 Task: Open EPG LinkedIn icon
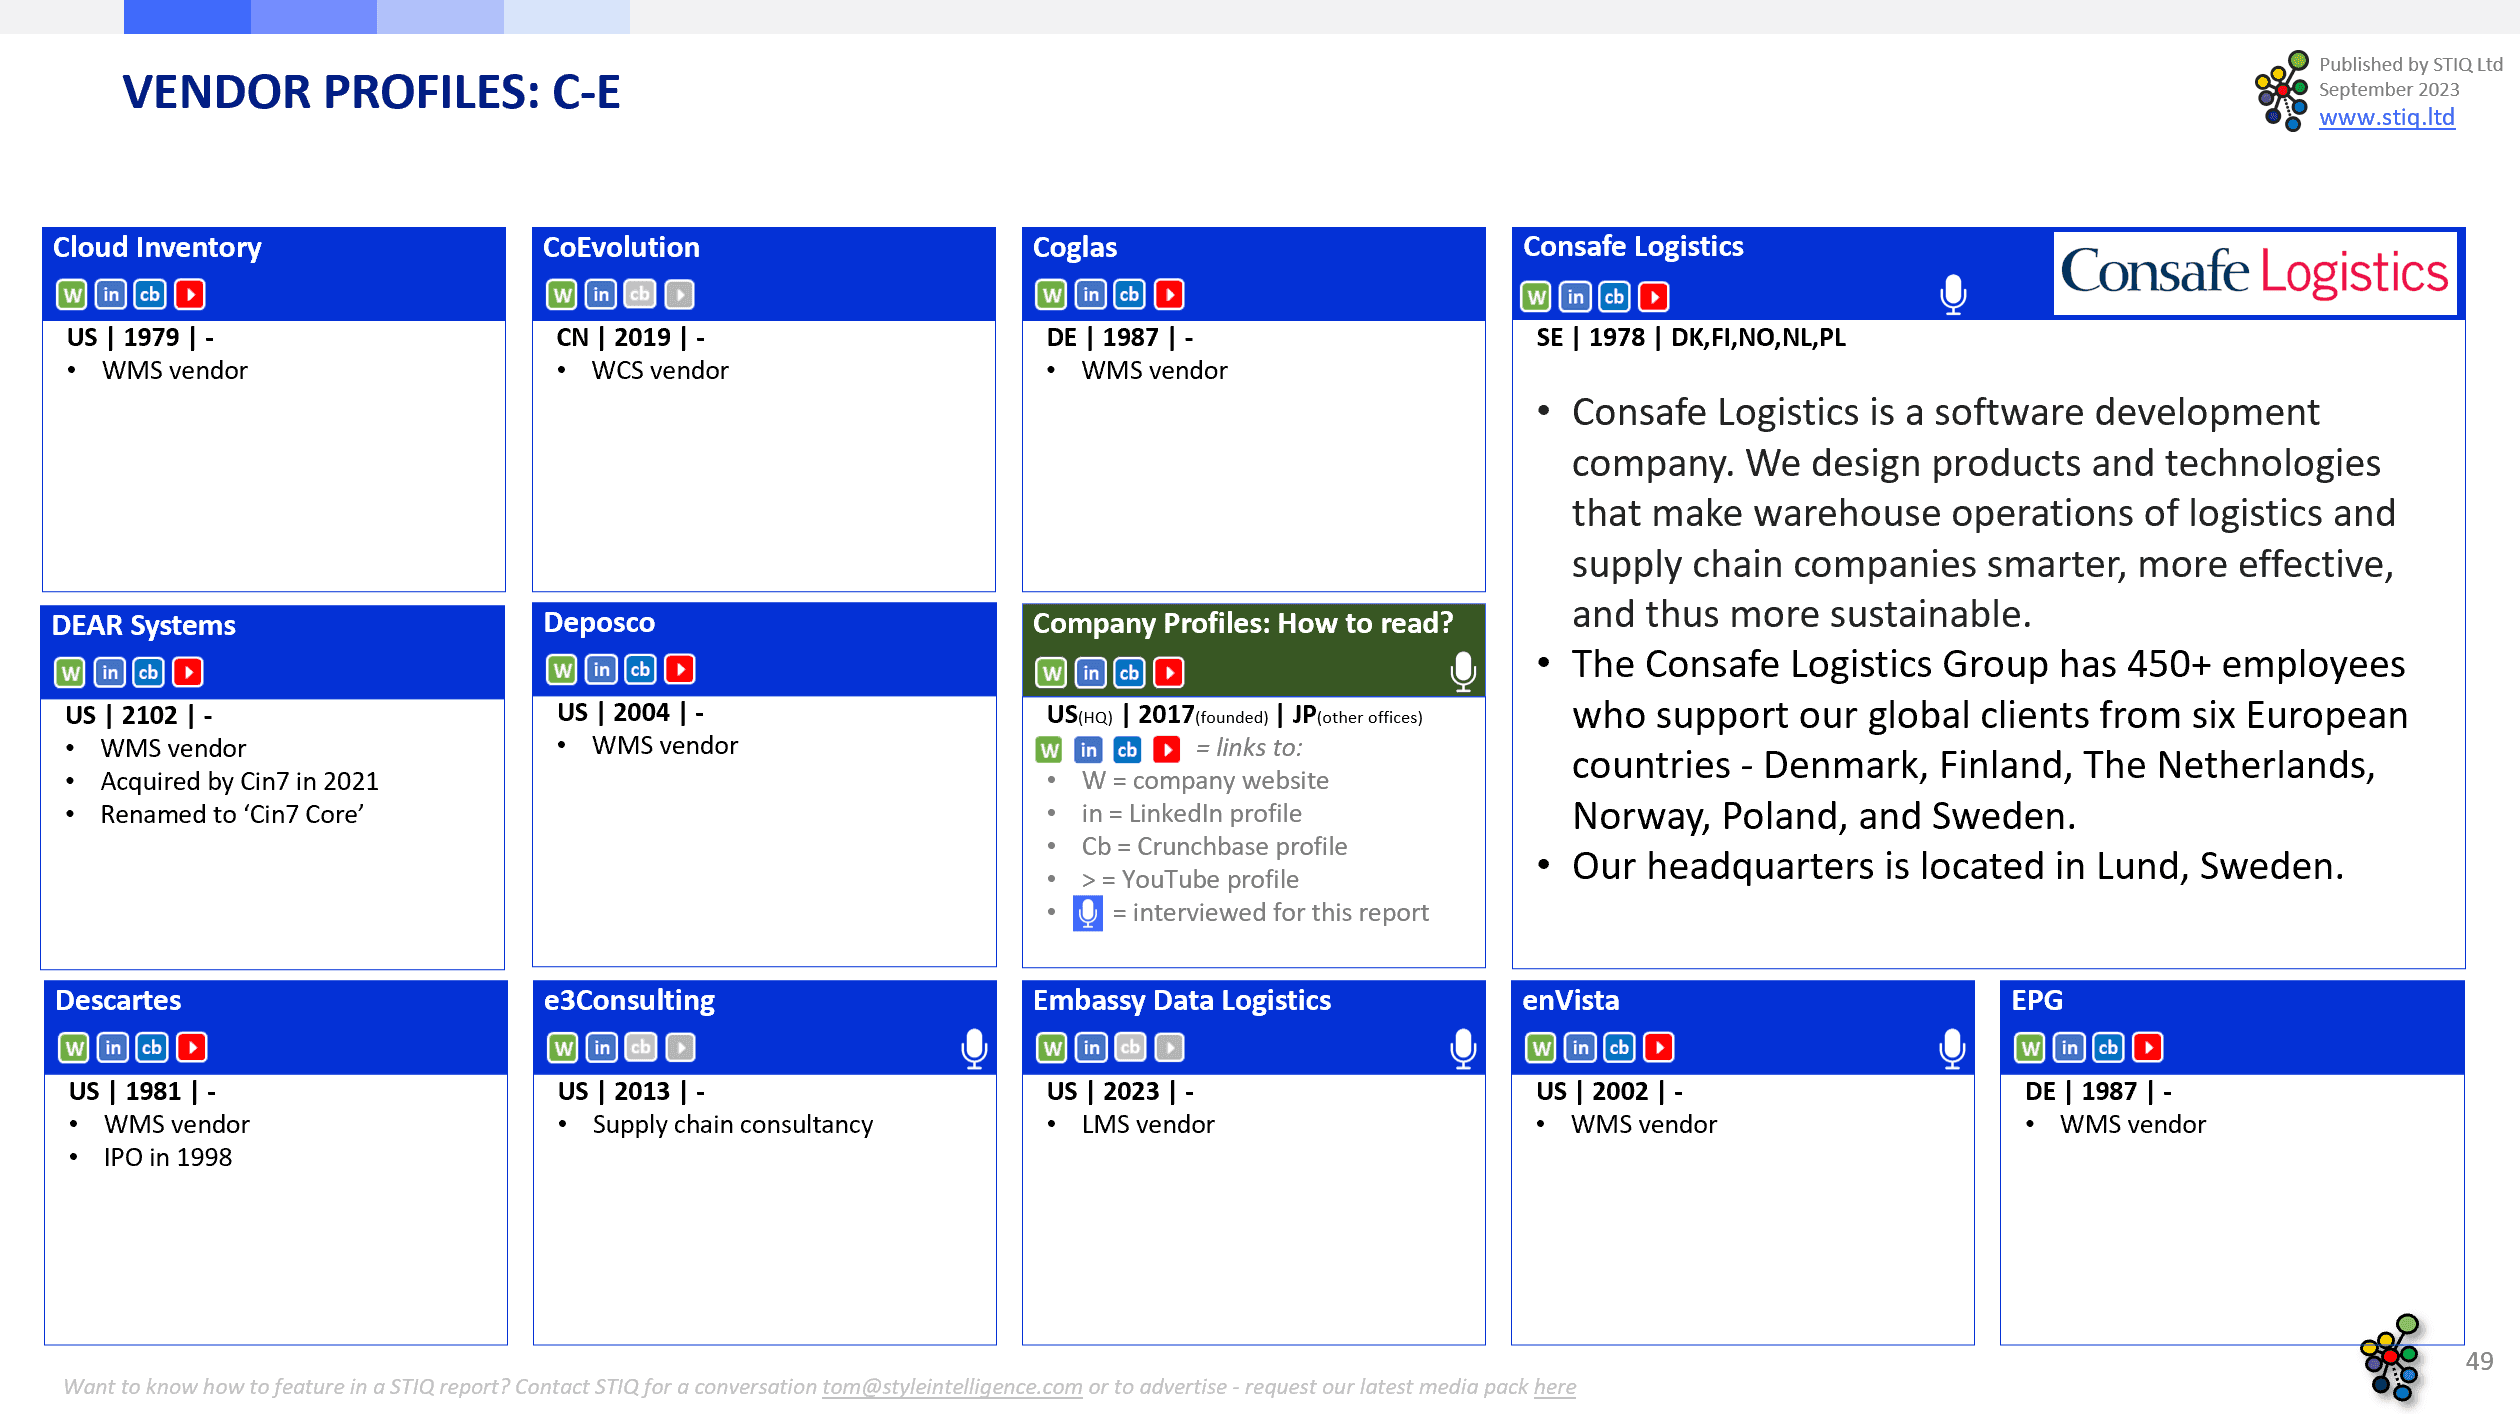[2069, 1048]
